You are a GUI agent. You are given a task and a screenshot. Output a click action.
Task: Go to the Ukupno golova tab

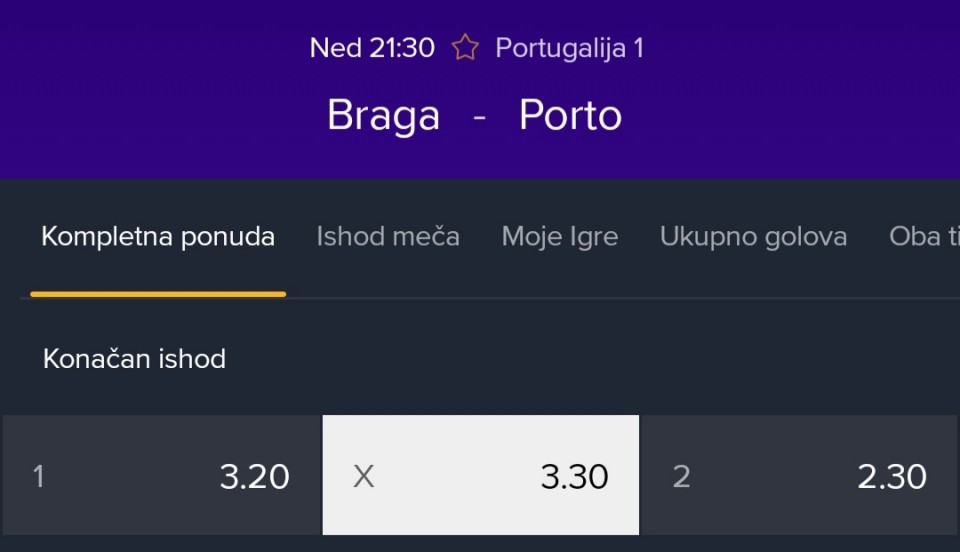[753, 237]
